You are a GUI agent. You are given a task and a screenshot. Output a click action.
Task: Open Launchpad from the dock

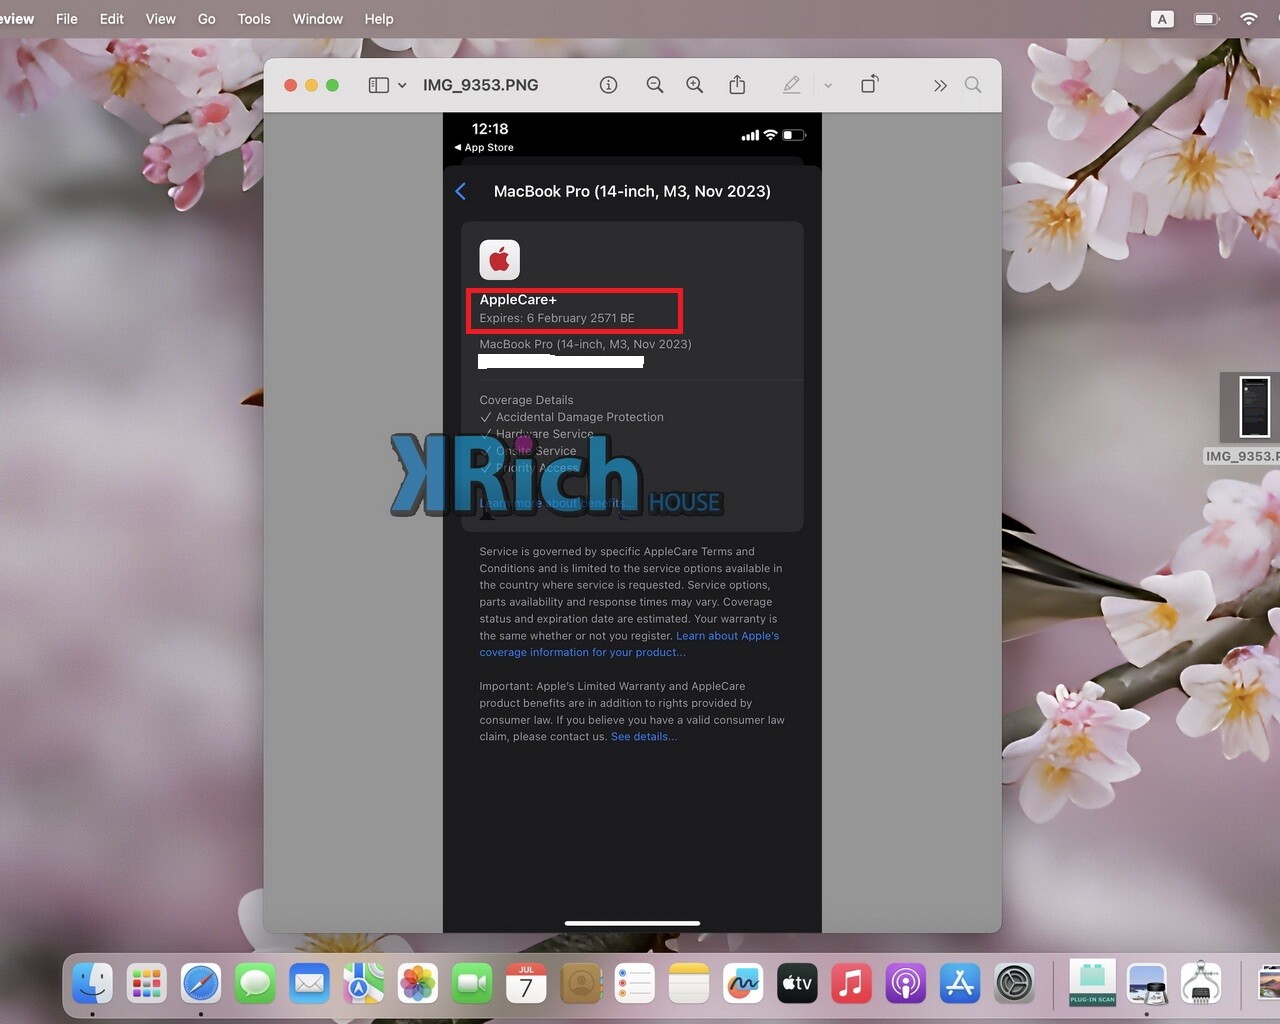[x=147, y=984]
